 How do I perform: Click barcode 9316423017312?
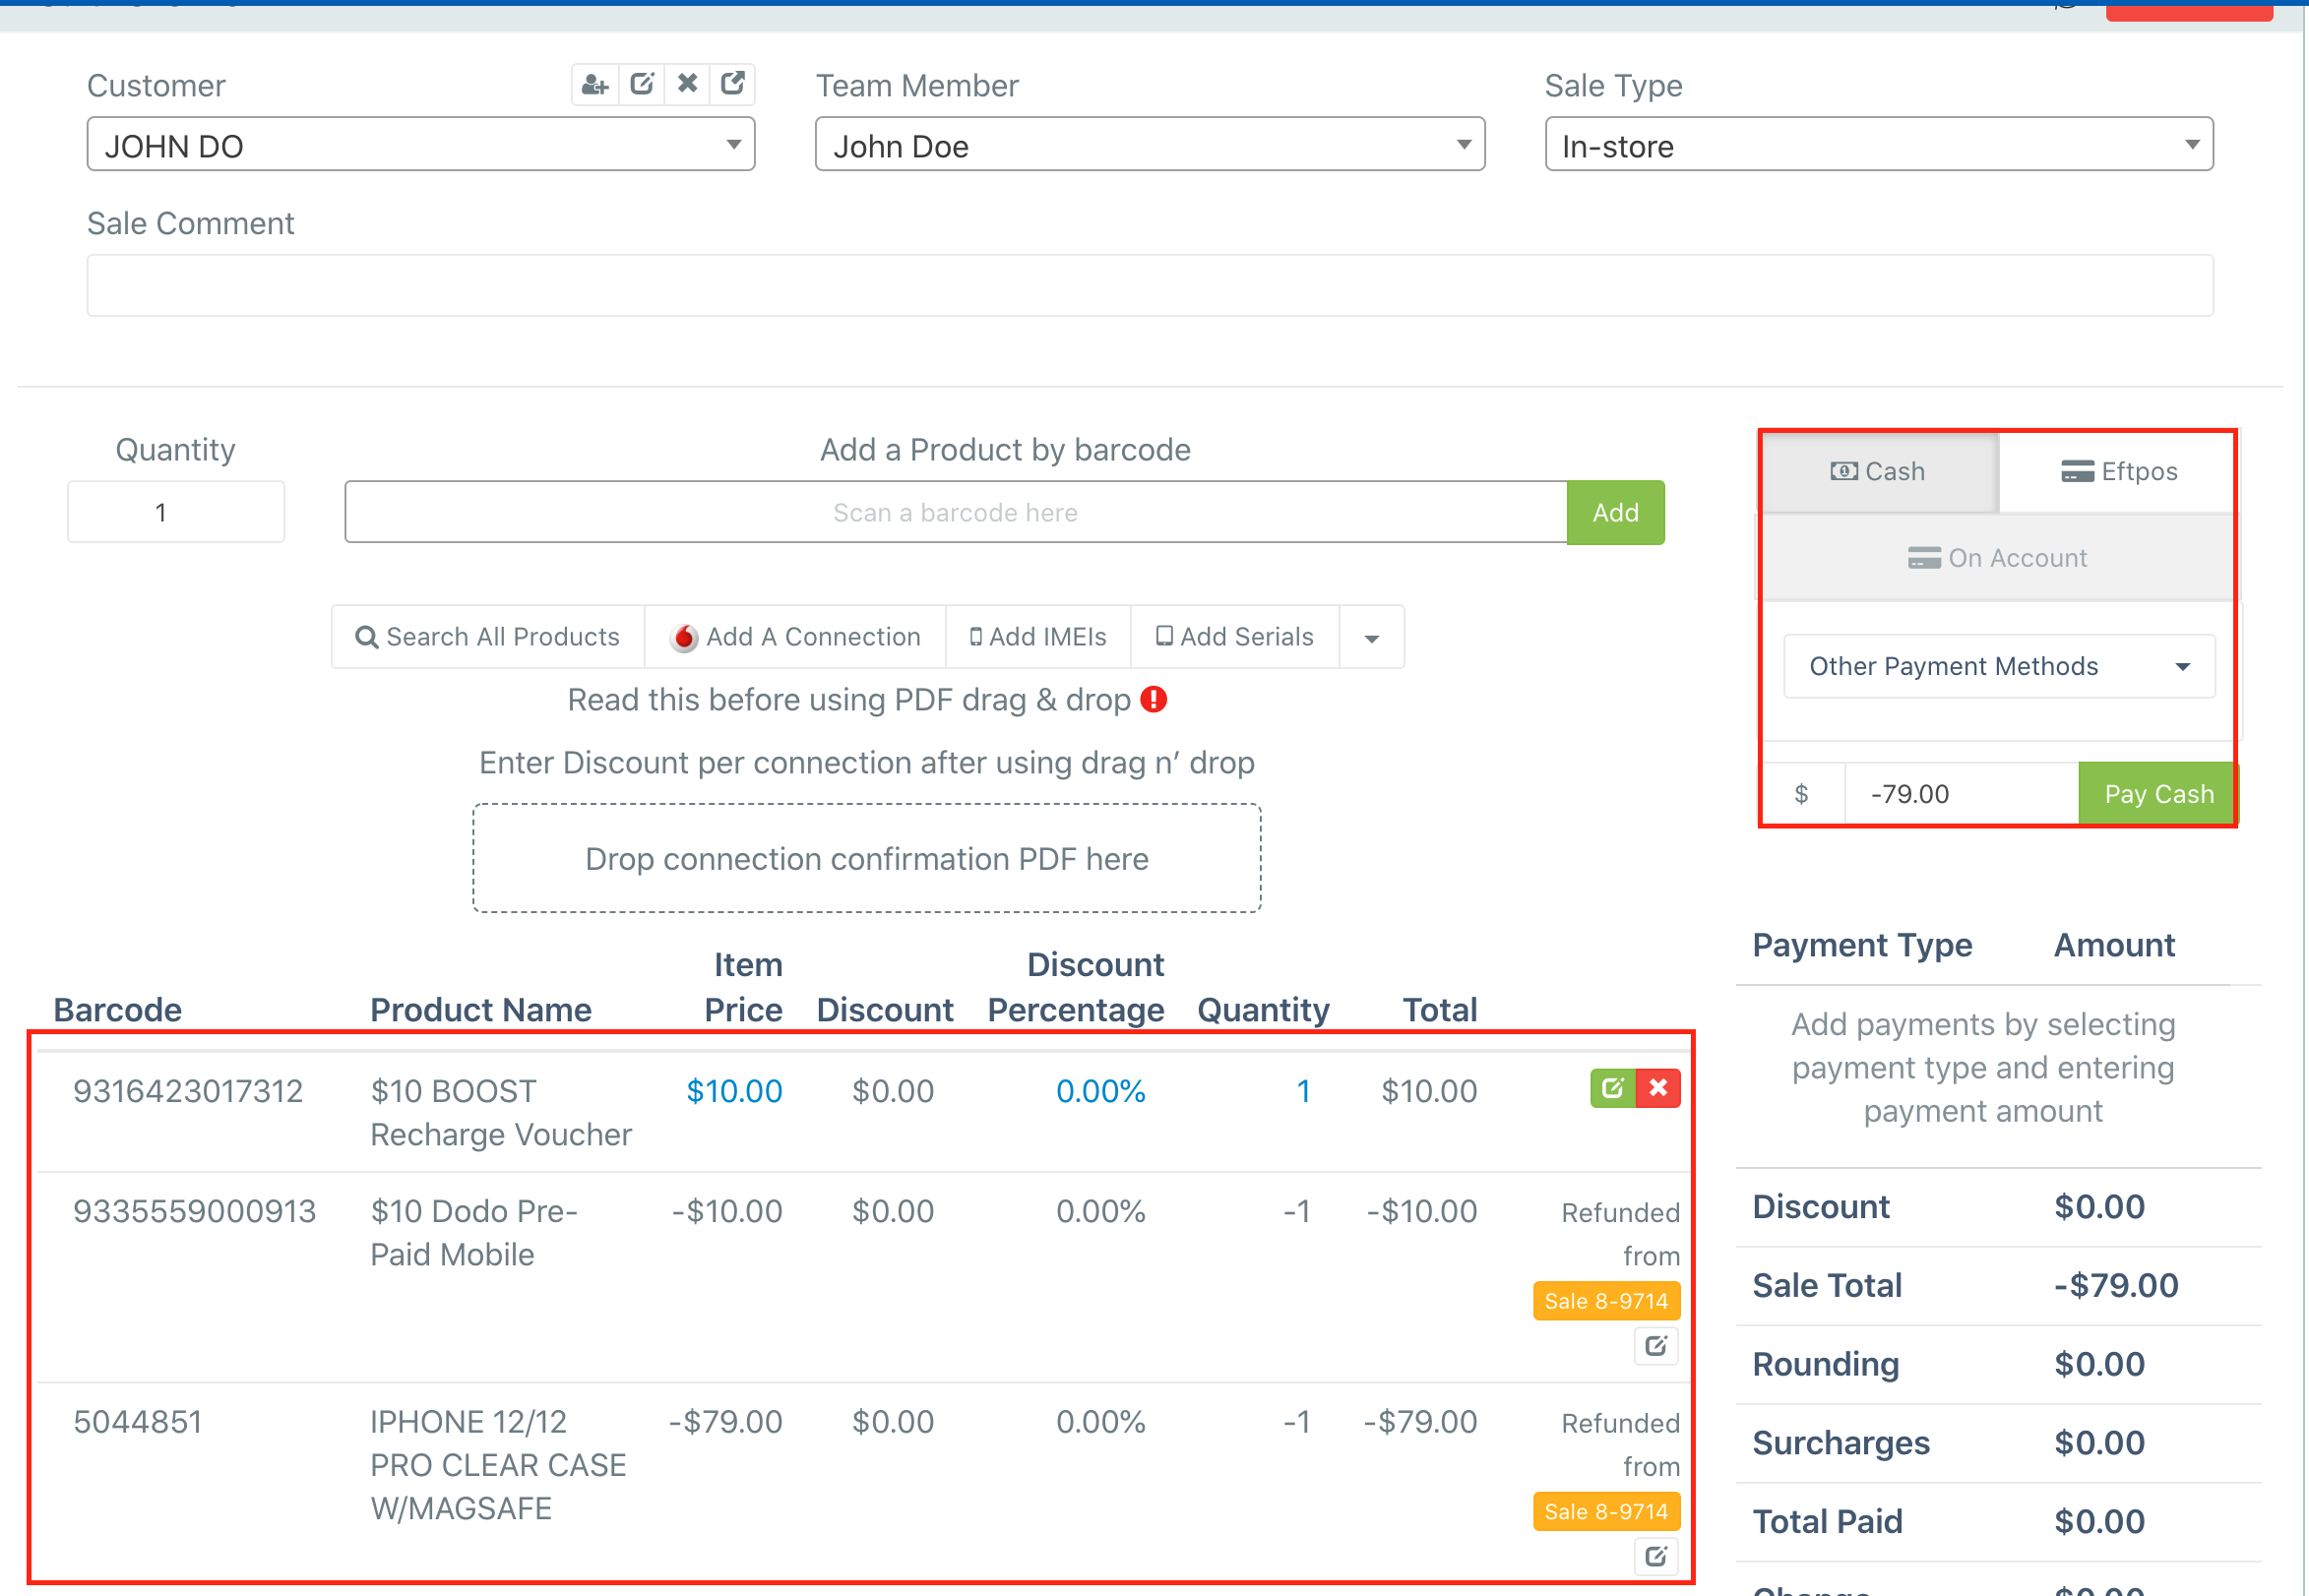click(x=188, y=1091)
